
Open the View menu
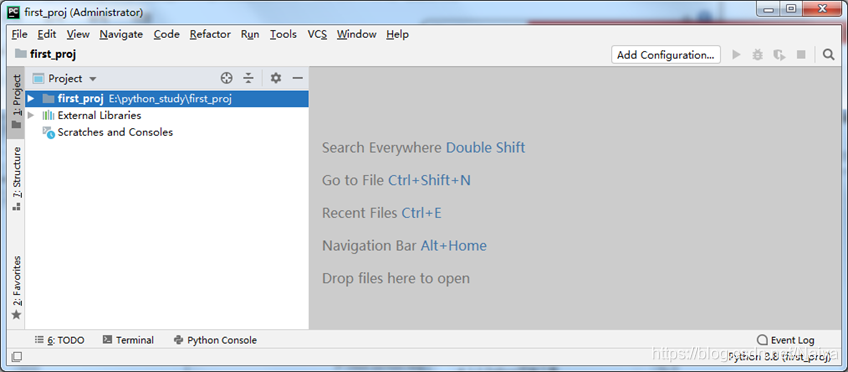[x=78, y=34]
